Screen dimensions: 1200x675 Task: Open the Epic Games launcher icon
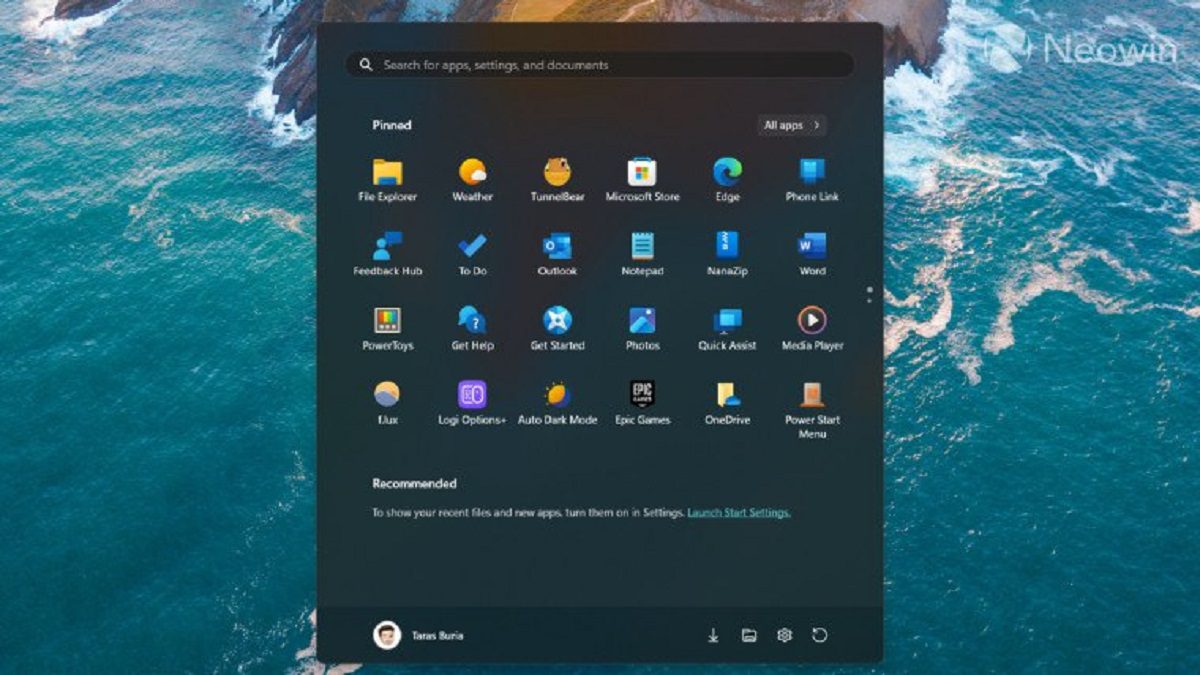642,403
